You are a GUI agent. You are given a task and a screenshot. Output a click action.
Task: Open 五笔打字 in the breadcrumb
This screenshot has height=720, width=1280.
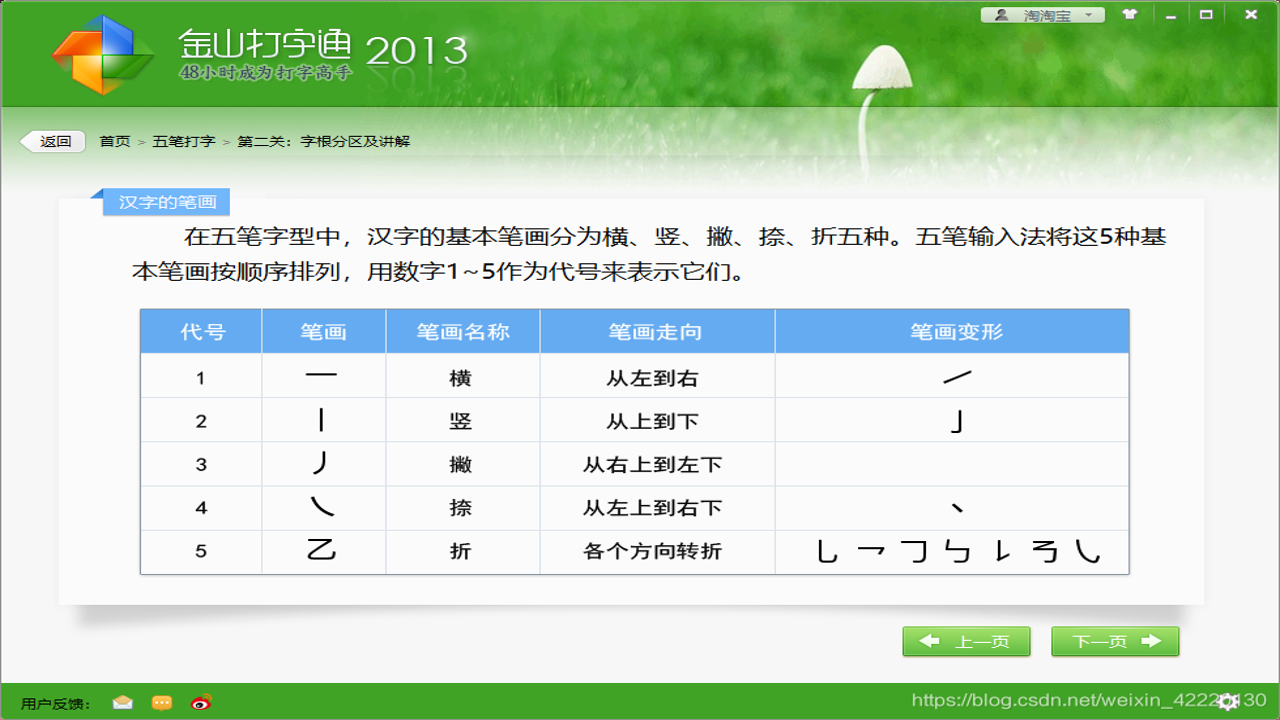click(x=184, y=142)
